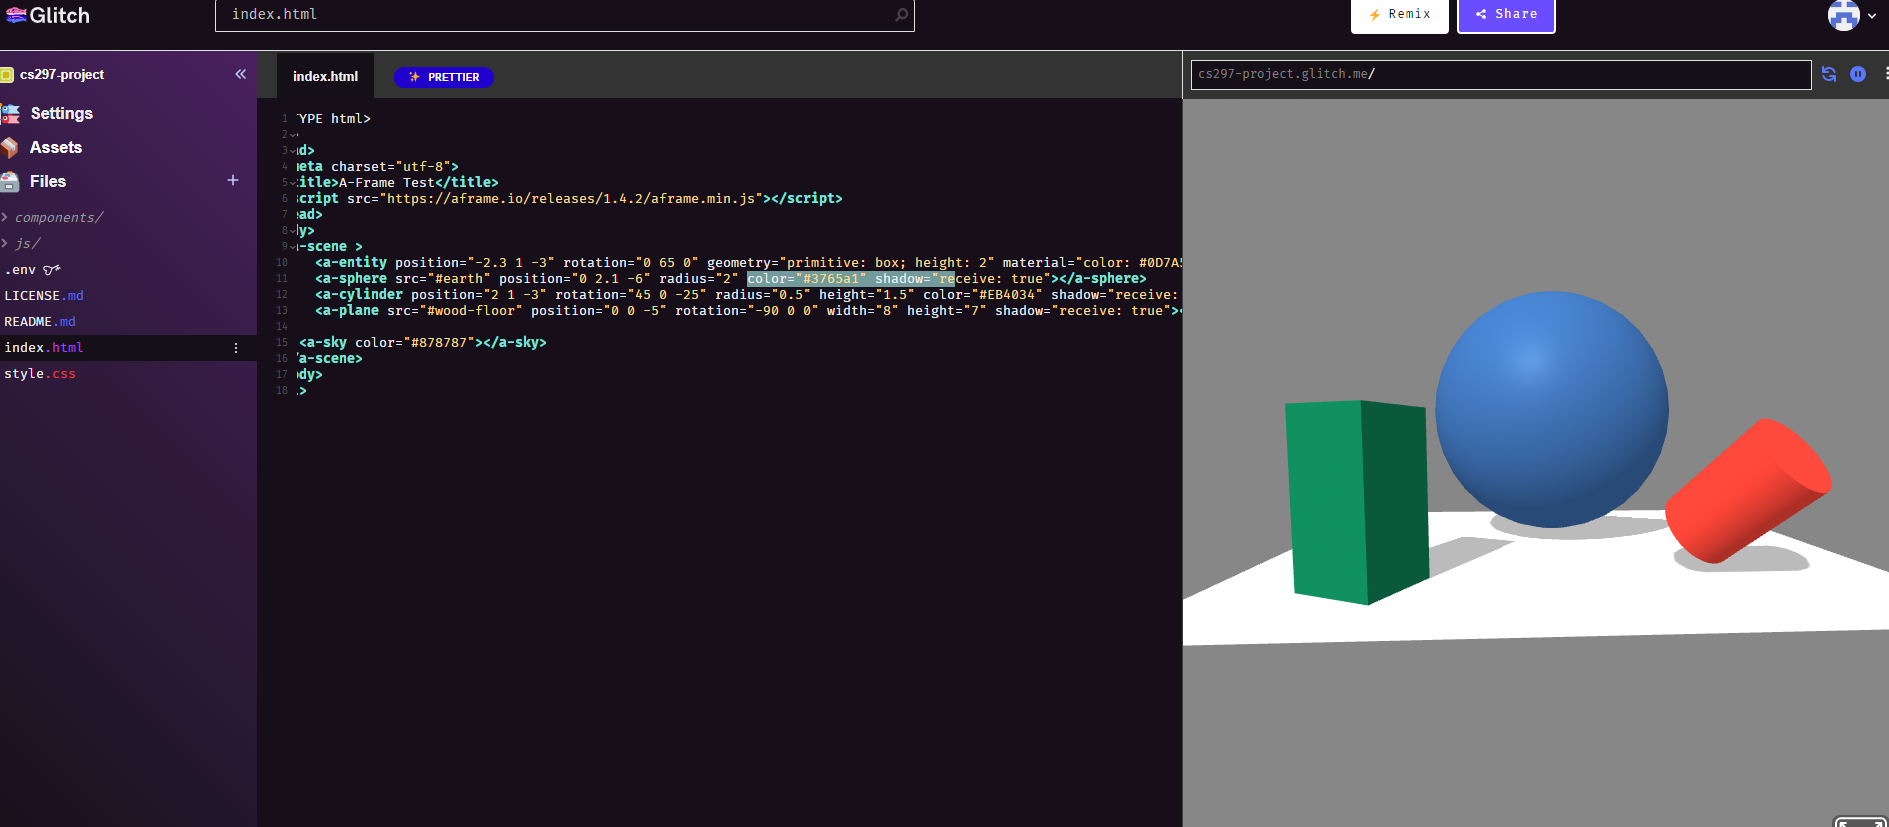The image size is (1889, 827).
Task: Expand the account dropdown chevron
Action: pos(1872,16)
